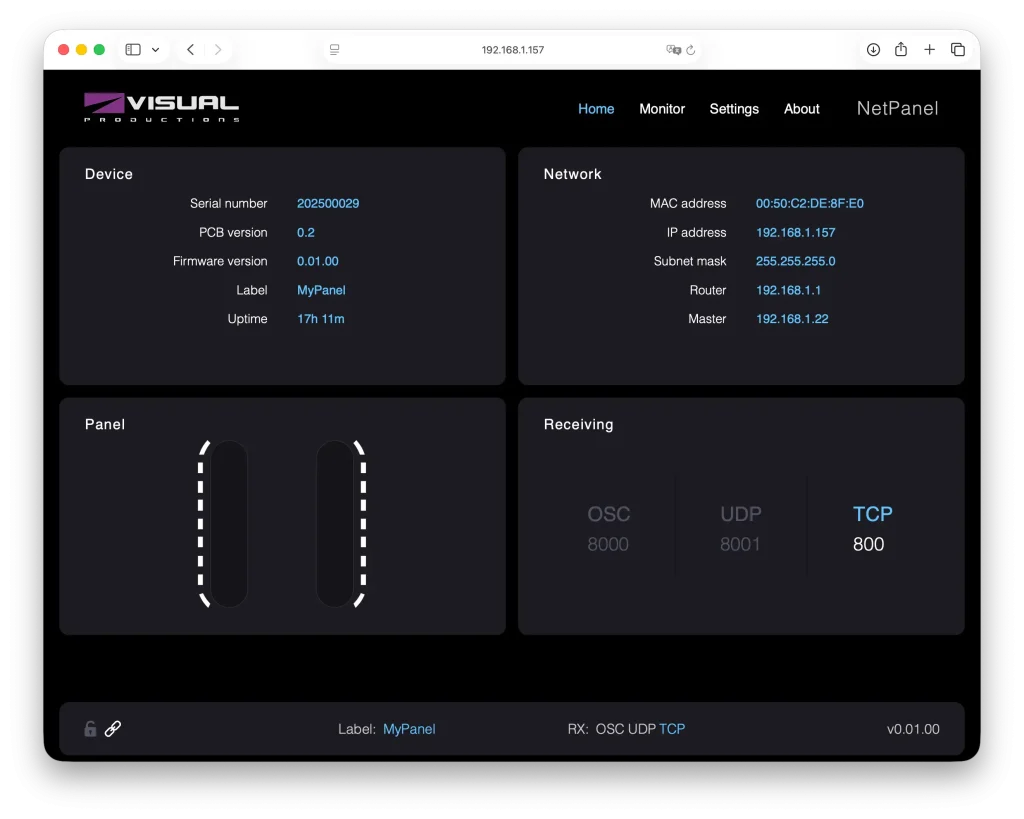Click the Home navigation link
This screenshot has width=1024, height=819.
596,109
